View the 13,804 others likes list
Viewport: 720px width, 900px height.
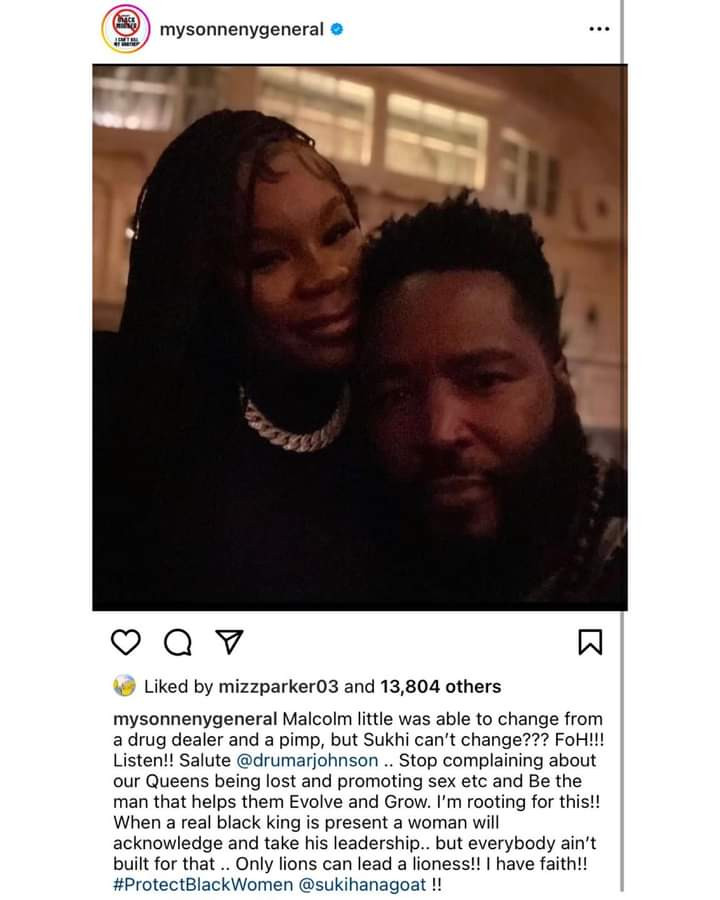point(440,686)
